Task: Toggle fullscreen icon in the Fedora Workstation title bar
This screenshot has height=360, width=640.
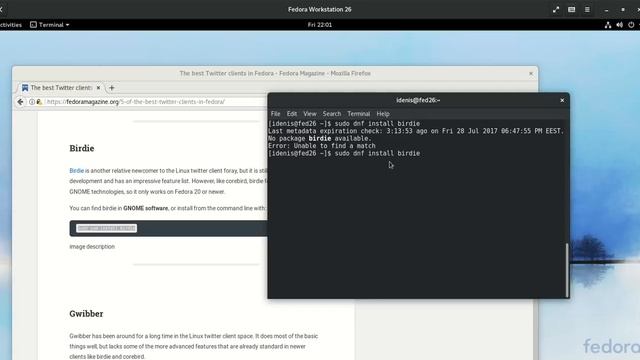Action: point(556,9)
